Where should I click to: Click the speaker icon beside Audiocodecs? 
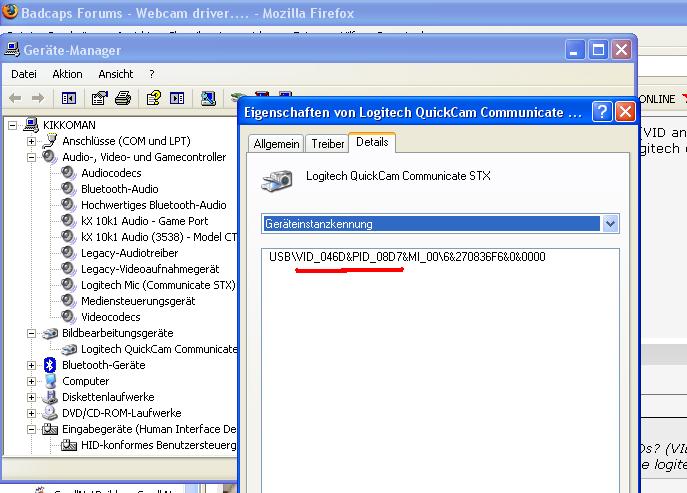click(68, 173)
